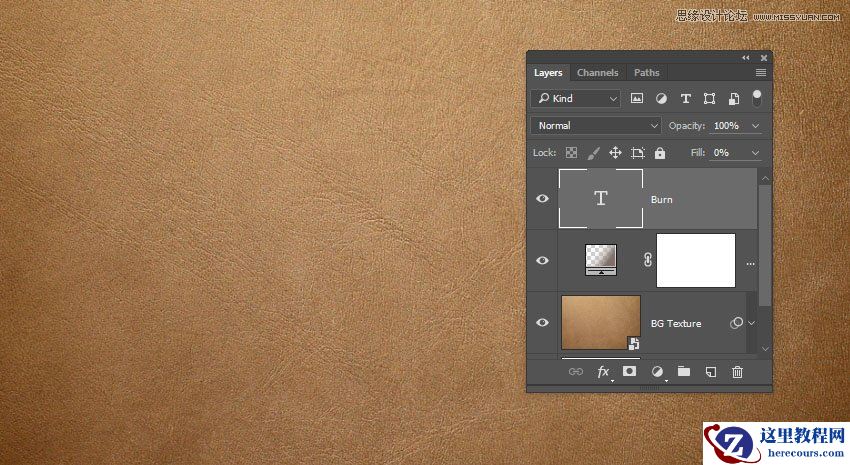This screenshot has width=850, height=465.
Task: Lock artboard nesting icon
Action: 638,153
